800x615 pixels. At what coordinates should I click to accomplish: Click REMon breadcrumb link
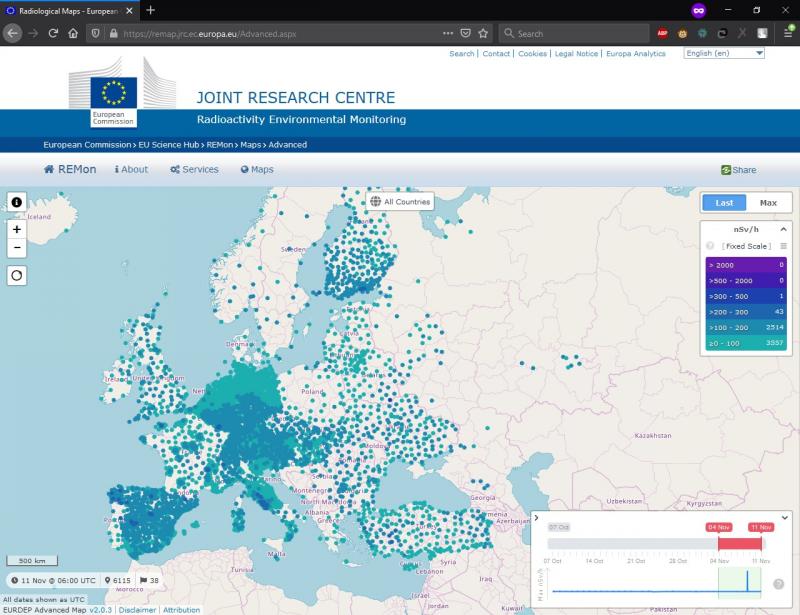pyautogui.click(x=219, y=145)
